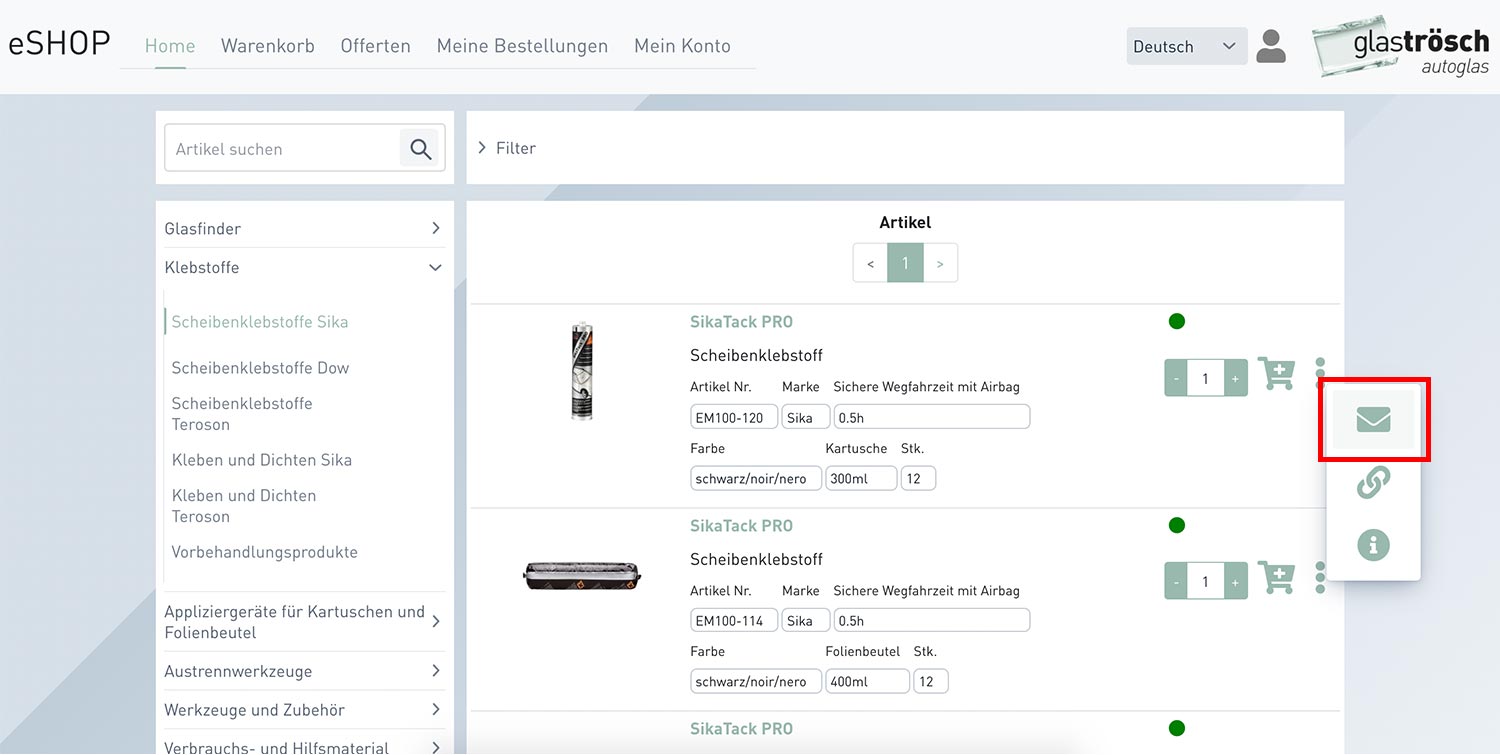
Task: Click article number EM100-114
Action: tap(734, 621)
